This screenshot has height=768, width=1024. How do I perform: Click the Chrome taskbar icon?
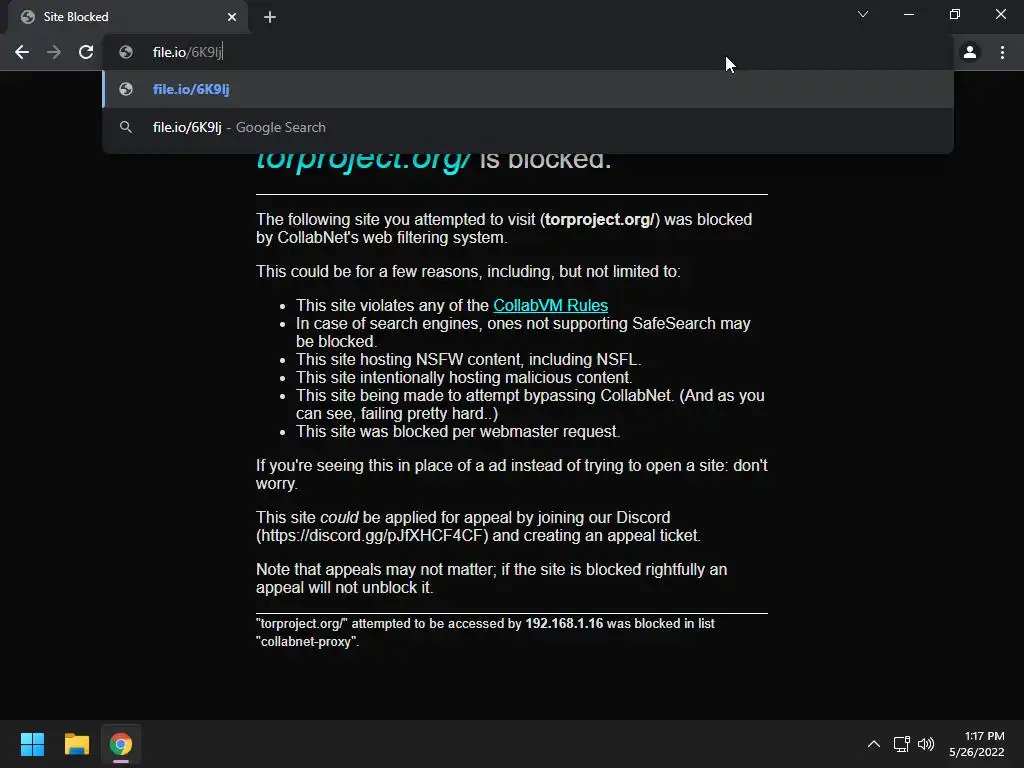tap(121, 744)
